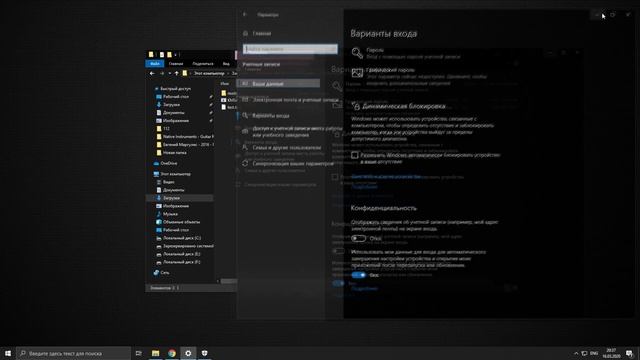Open the Native Instruments folder
Screen dimensions: 640x360
[188, 137]
